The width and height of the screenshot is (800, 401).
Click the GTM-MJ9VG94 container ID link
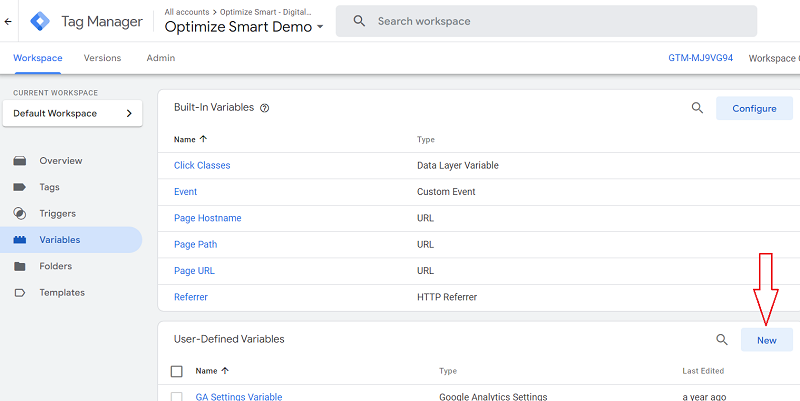pyautogui.click(x=701, y=58)
